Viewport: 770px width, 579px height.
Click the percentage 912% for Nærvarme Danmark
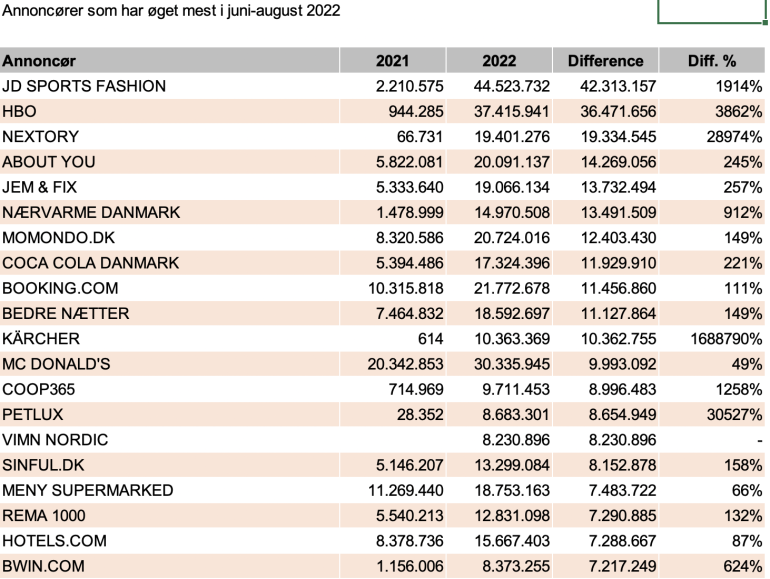(742, 212)
